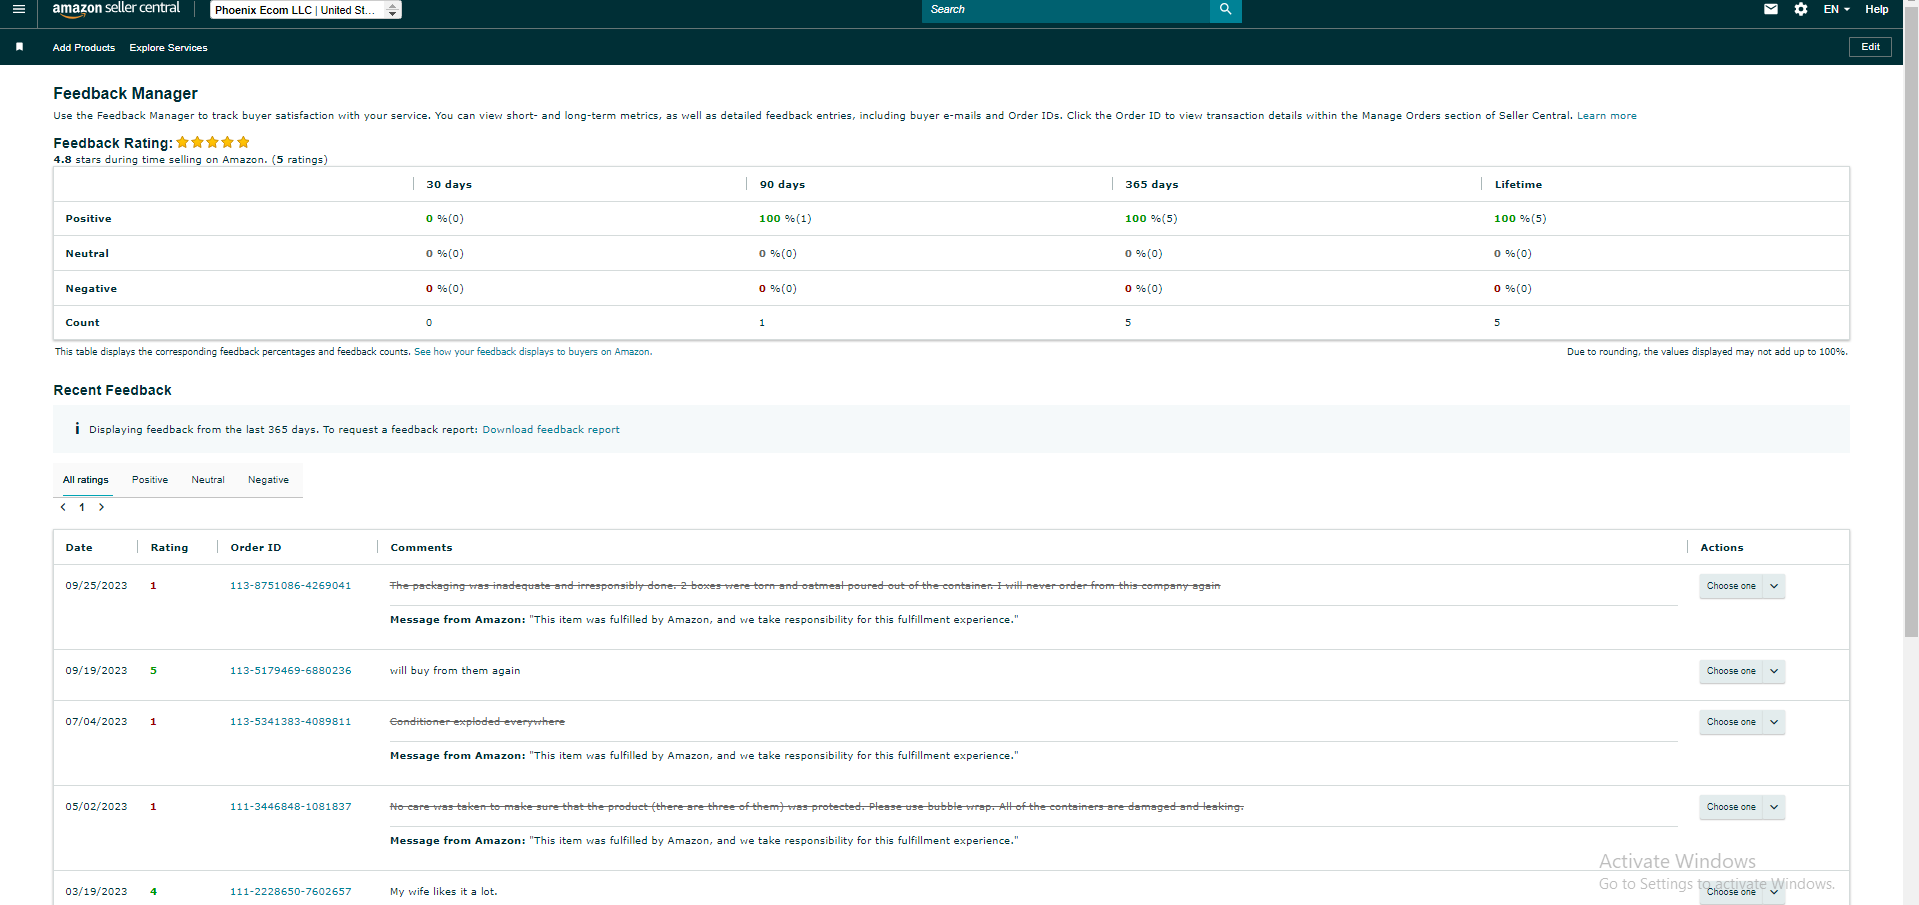Click the Rating column header
The image size is (1919, 905).
[169, 548]
